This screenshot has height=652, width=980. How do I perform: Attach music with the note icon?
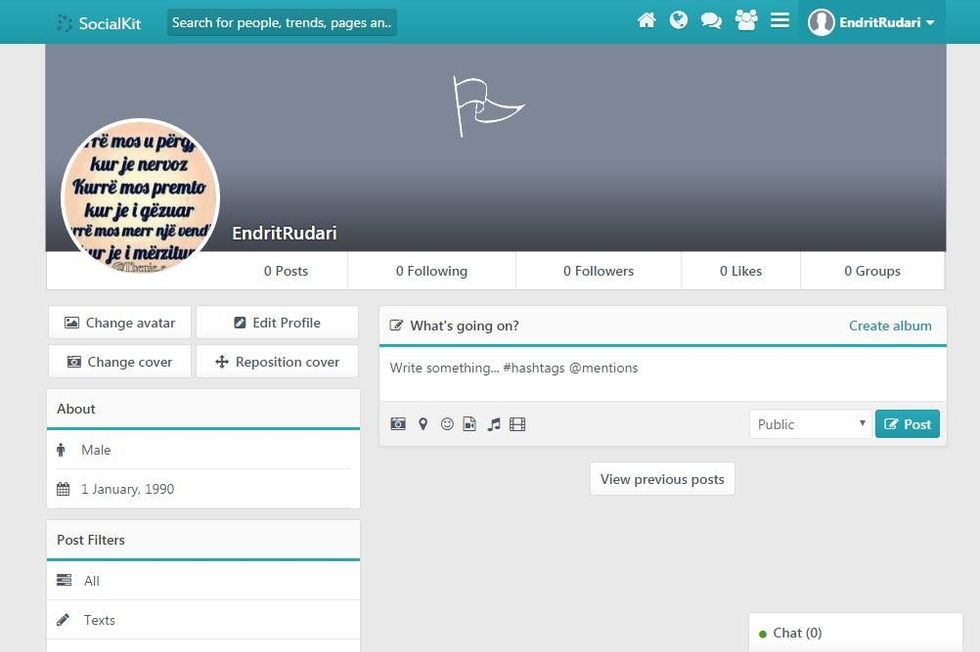coord(493,424)
